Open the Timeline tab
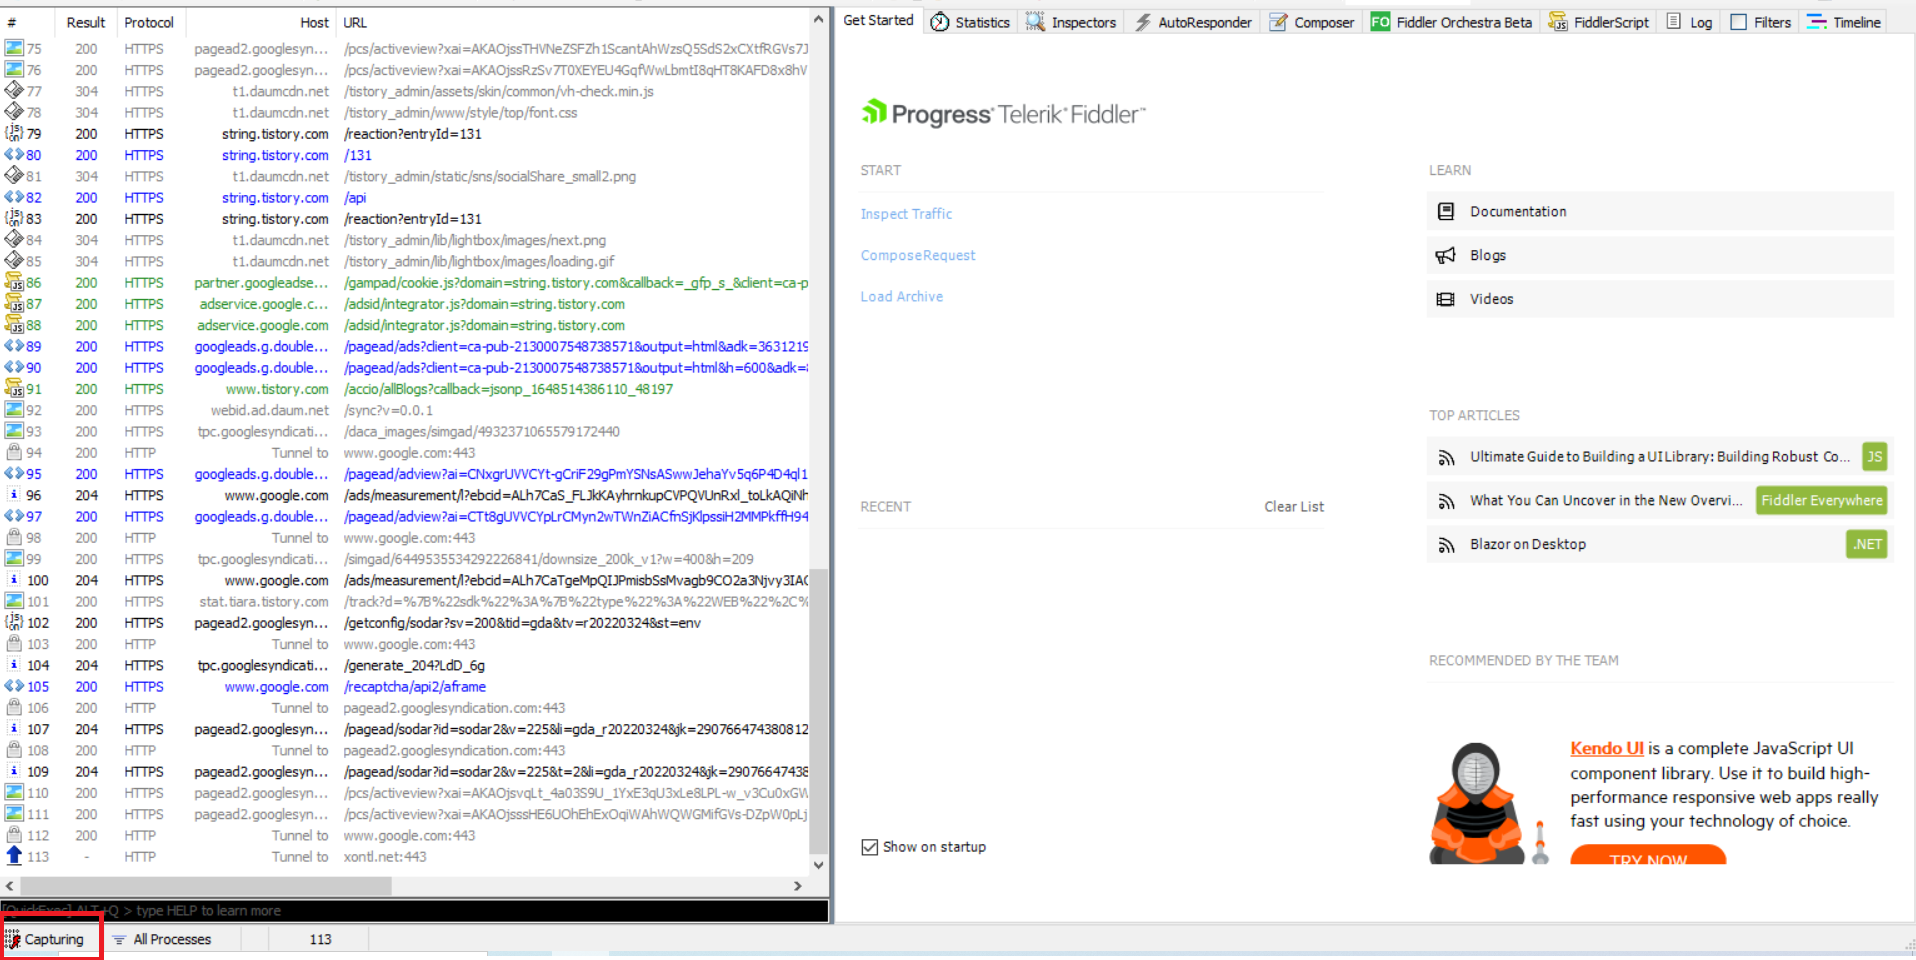 [x=1844, y=22]
